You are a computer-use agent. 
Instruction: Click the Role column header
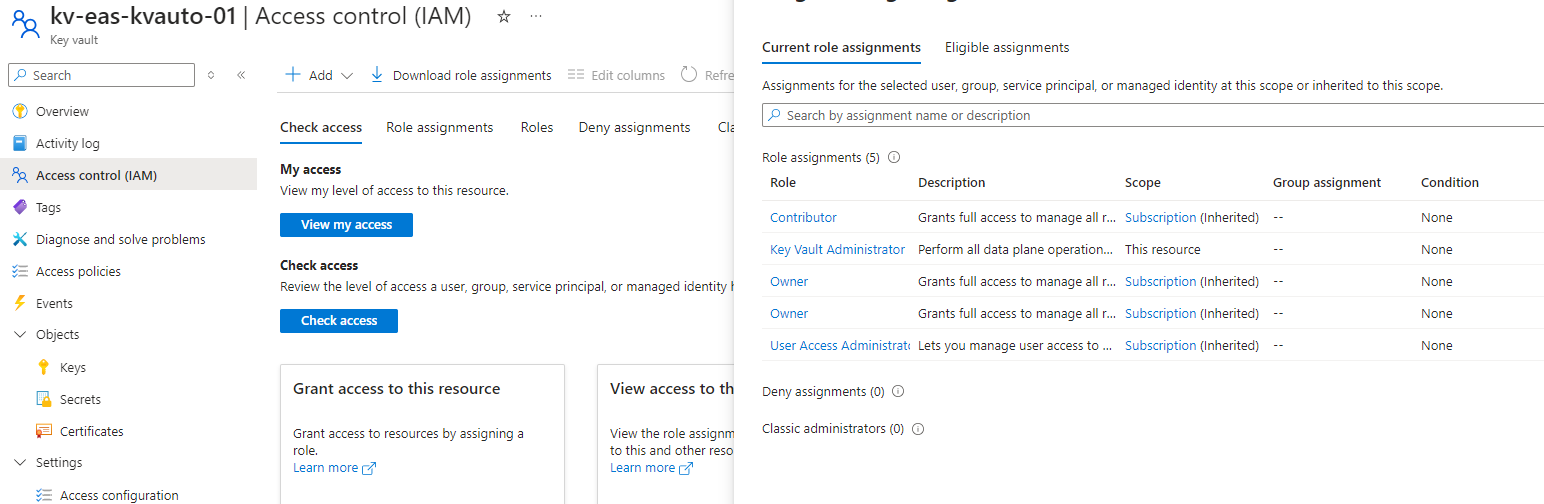tap(783, 183)
